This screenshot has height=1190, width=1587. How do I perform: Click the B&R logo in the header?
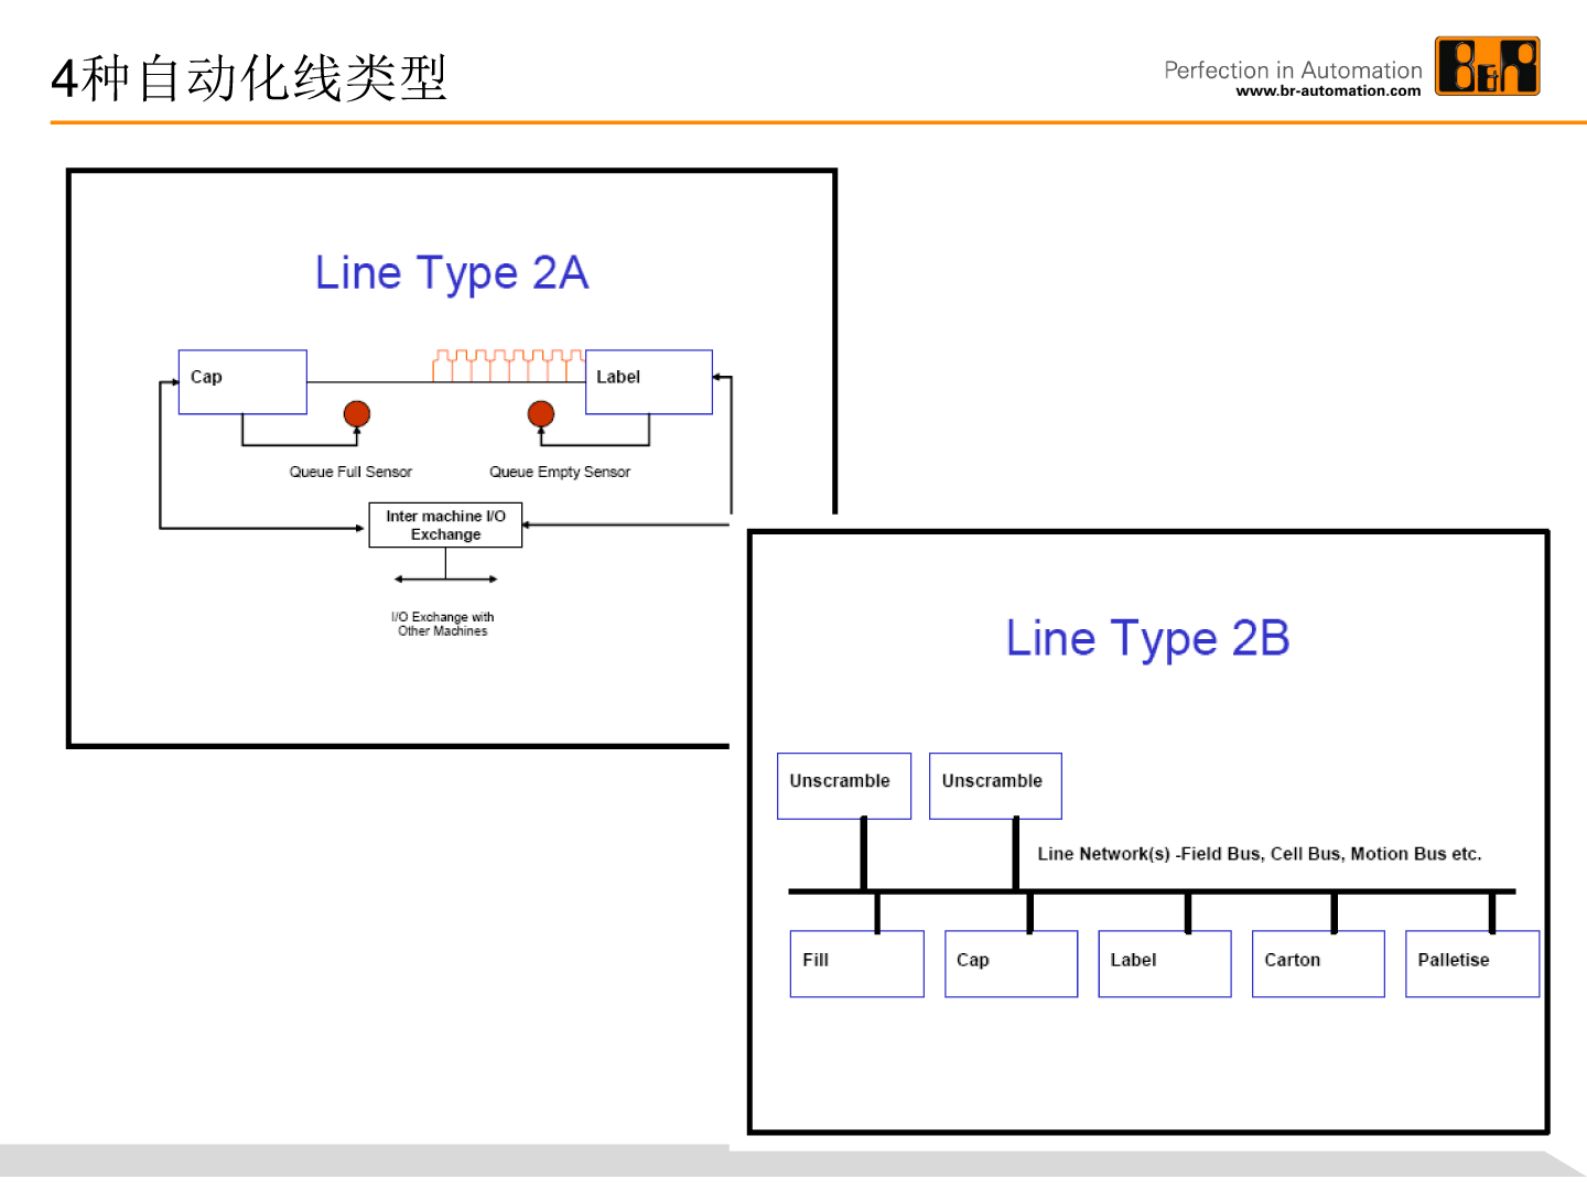click(1486, 66)
